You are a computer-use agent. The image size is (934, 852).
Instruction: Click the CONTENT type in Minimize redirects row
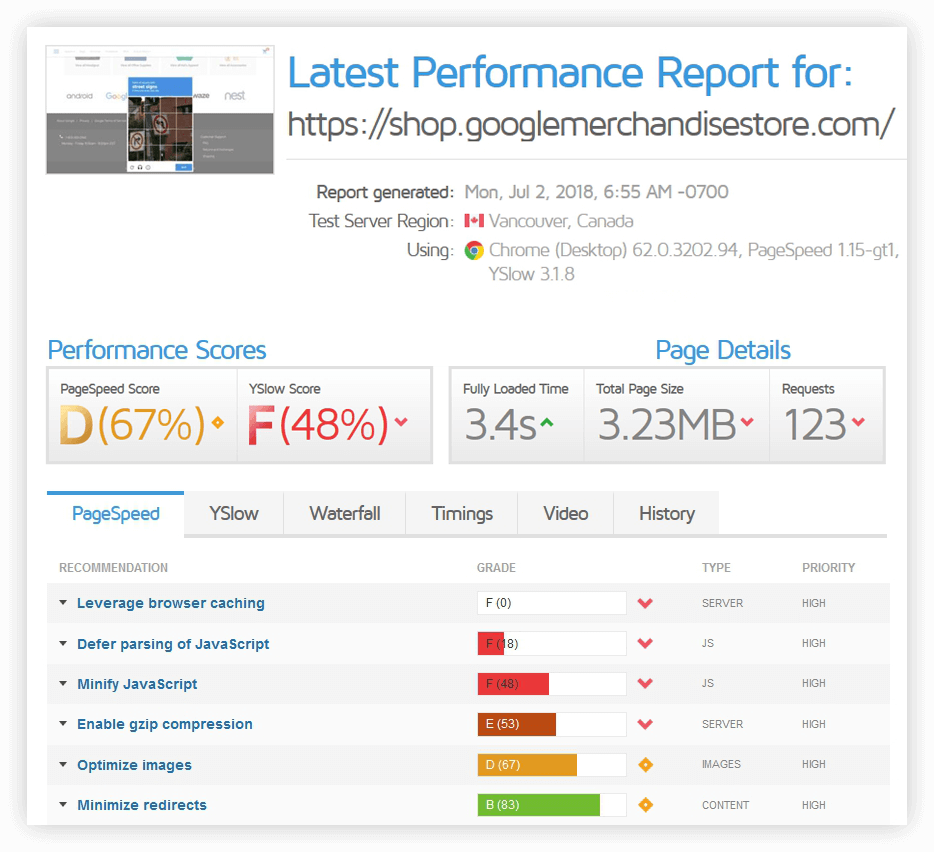726,805
